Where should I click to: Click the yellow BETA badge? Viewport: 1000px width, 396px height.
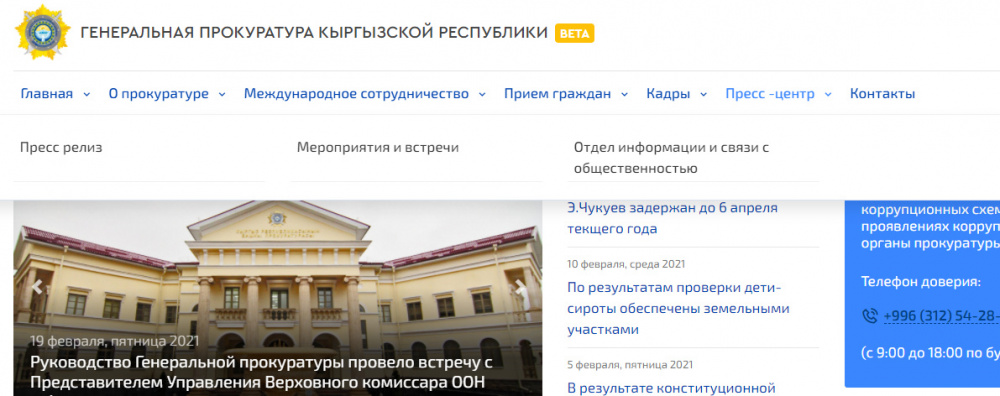[x=575, y=33]
